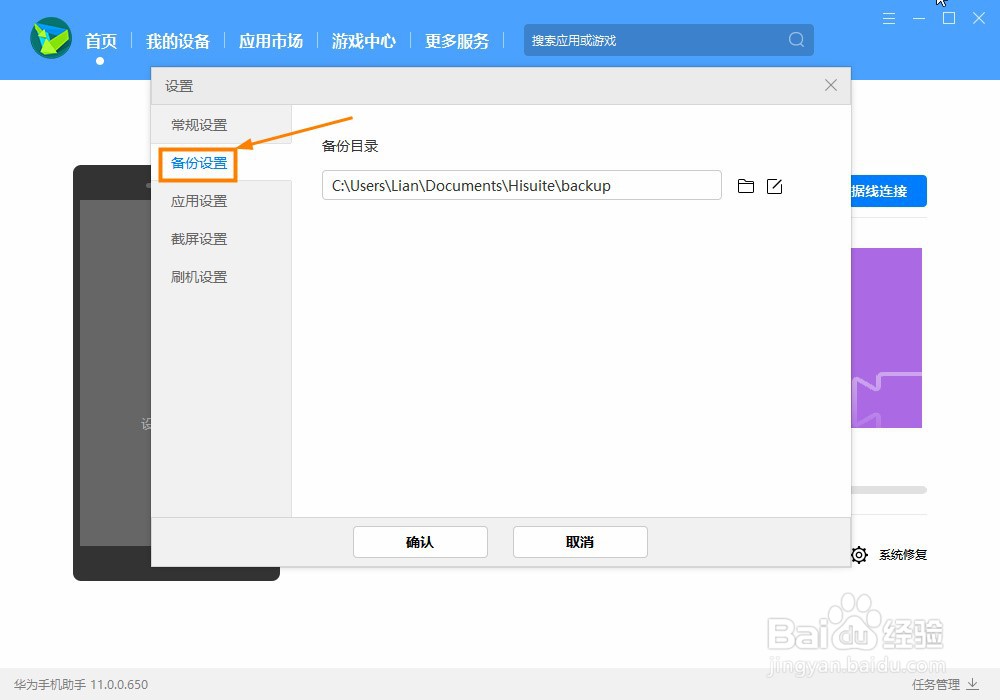Click the edit backup path icon

point(774,186)
